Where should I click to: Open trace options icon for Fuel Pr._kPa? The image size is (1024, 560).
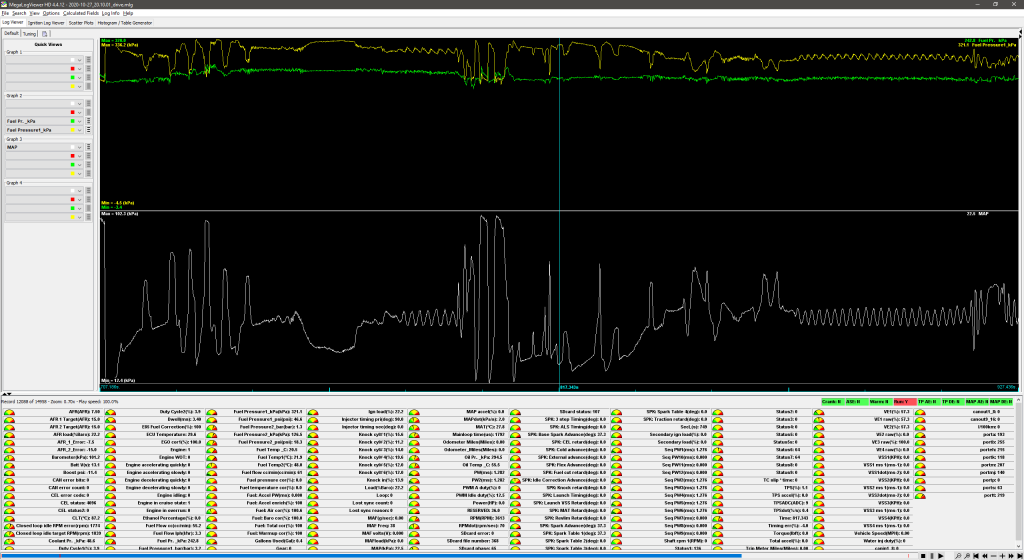(x=88, y=121)
